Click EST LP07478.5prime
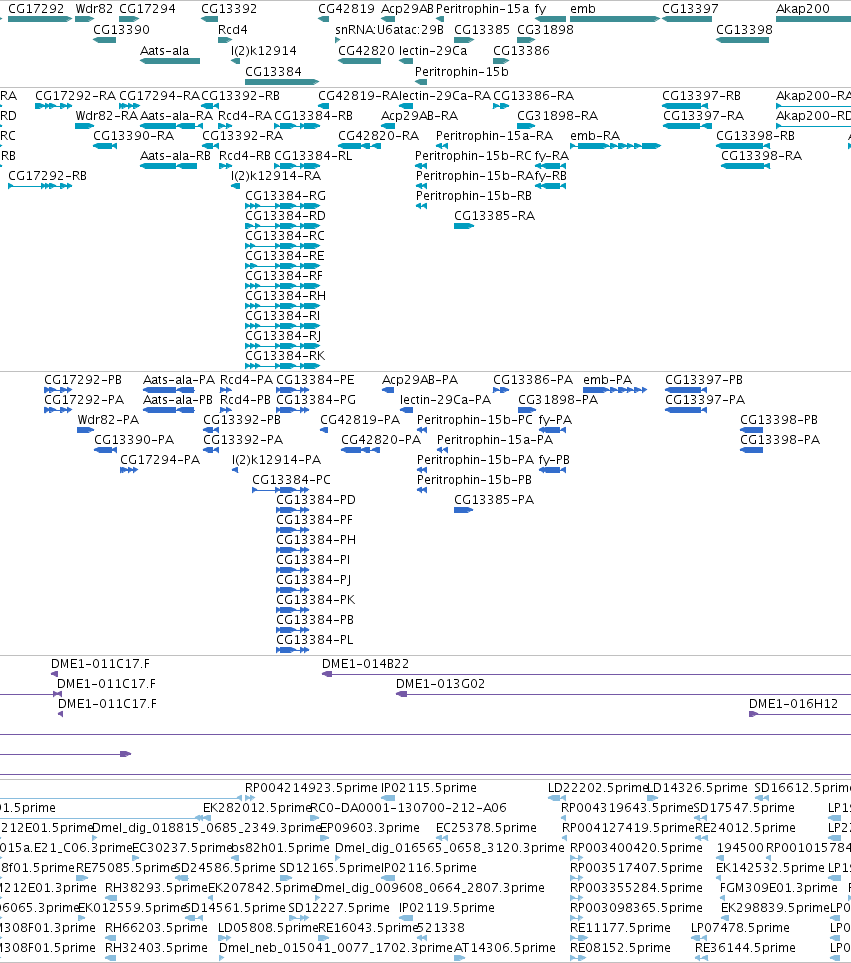The width and height of the screenshot is (851, 963). (x=701, y=938)
